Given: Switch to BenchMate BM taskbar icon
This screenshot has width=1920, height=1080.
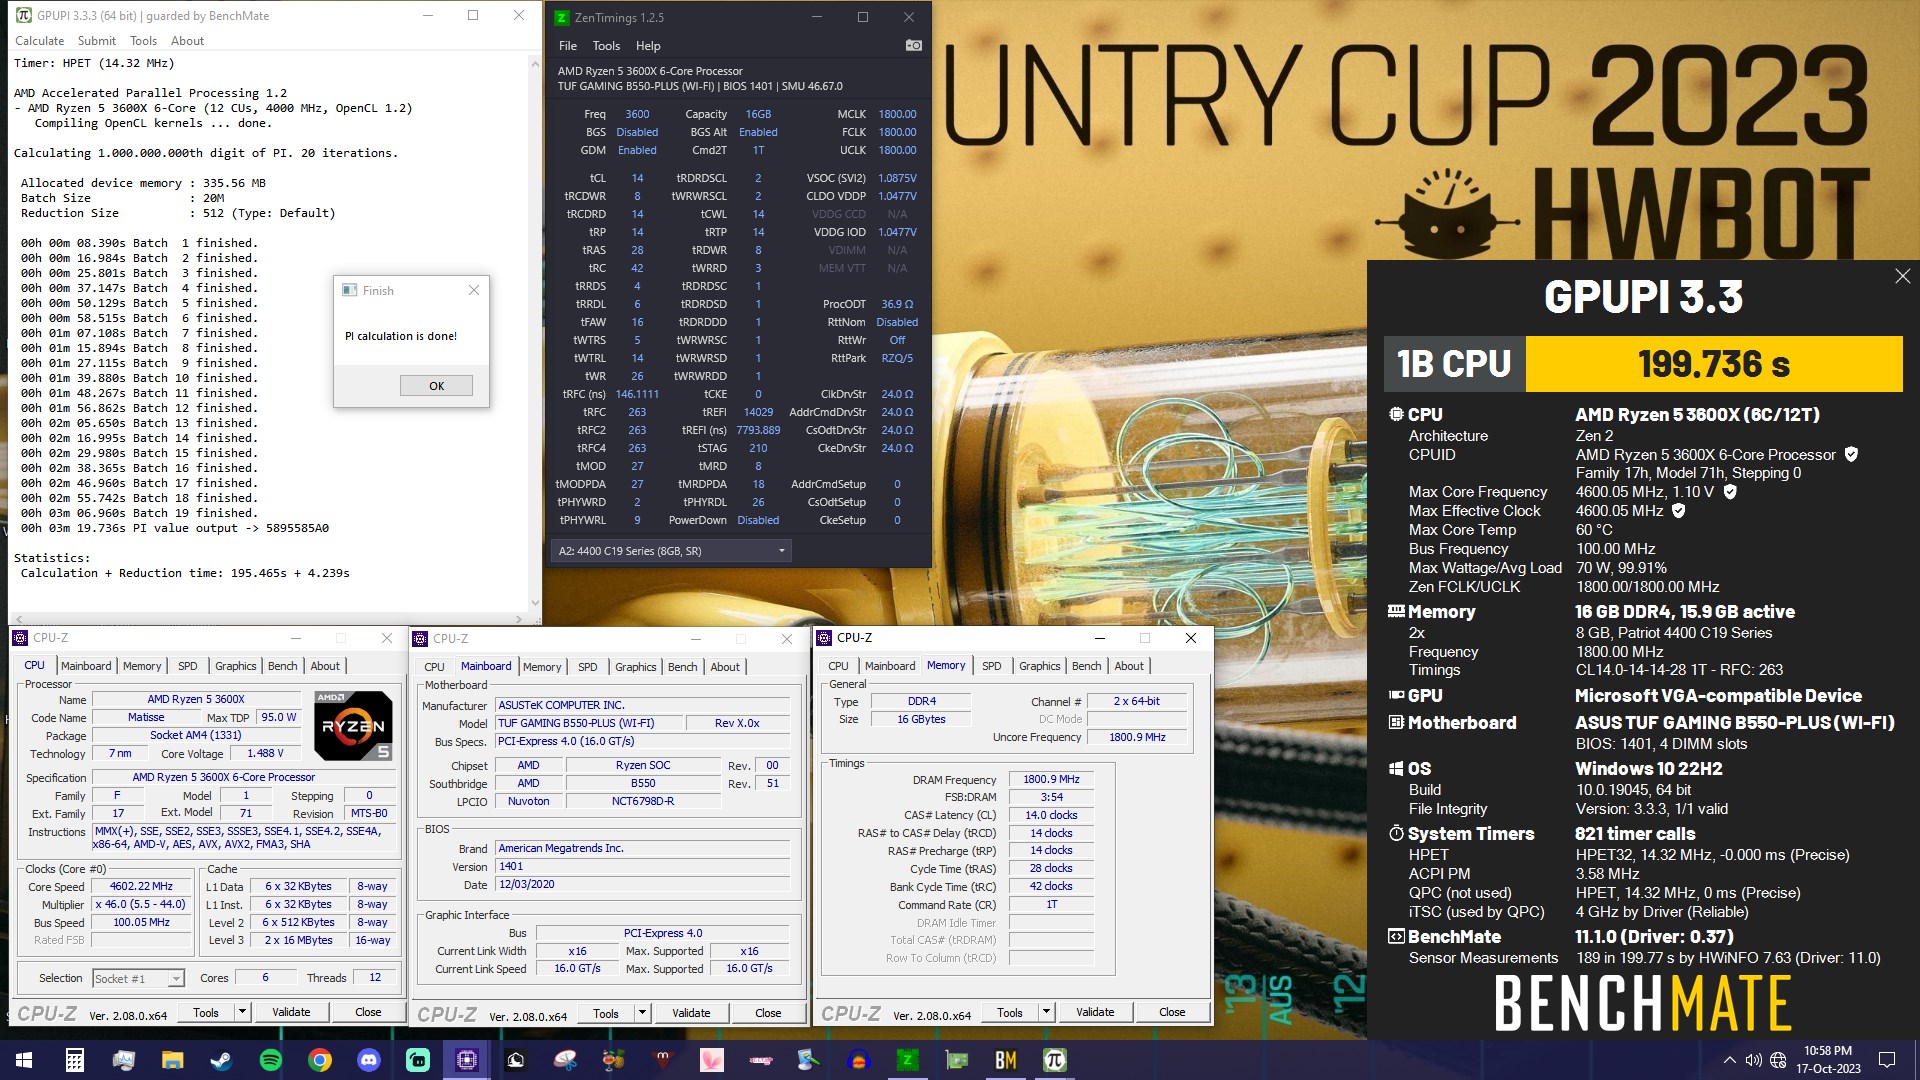Looking at the screenshot, I should 1006,1060.
